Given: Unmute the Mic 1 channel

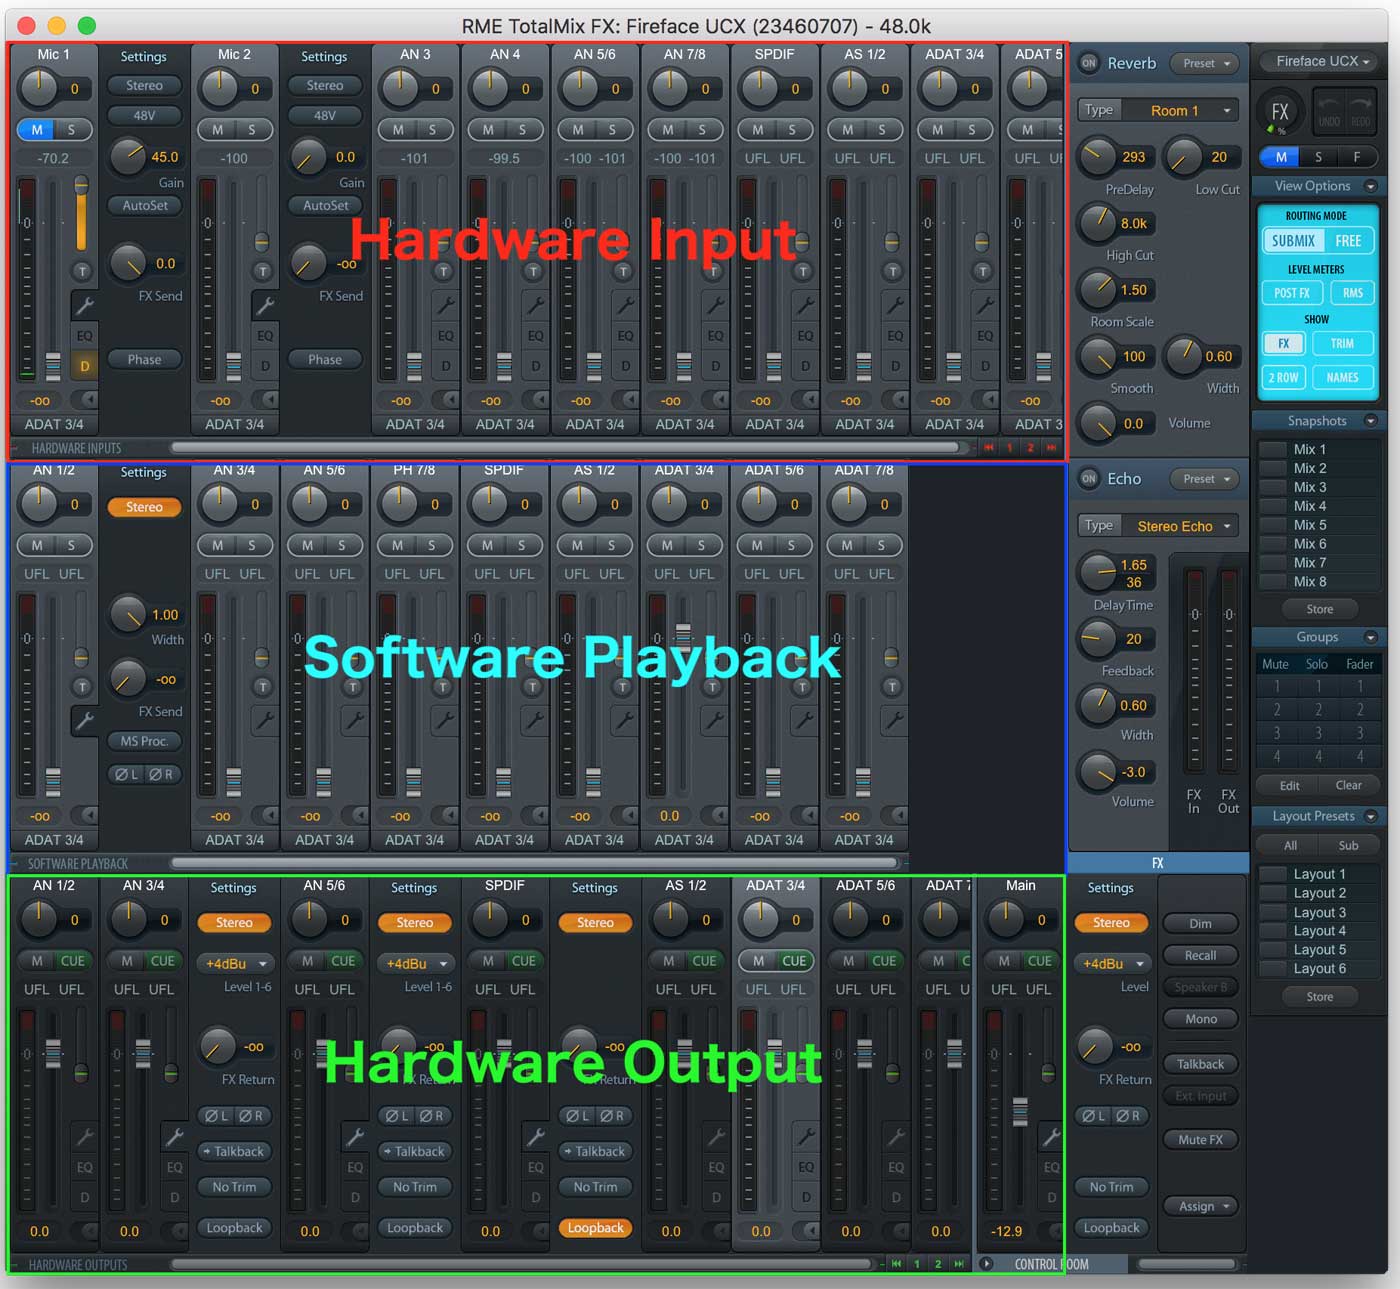Looking at the screenshot, I should click(37, 130).
